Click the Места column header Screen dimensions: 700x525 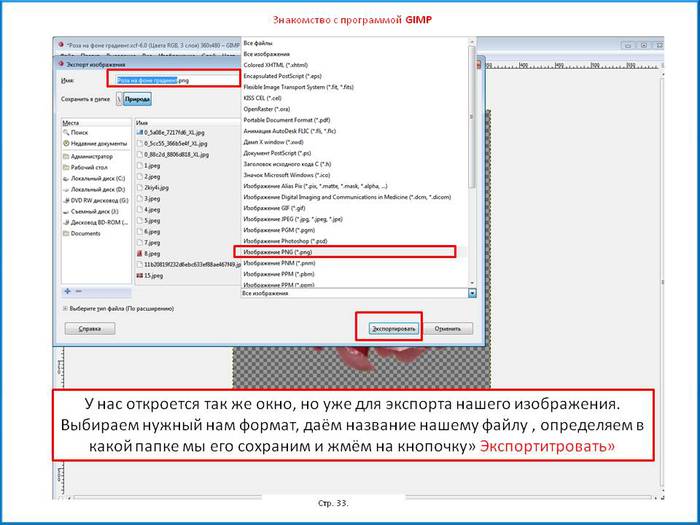tap(96, 123)
